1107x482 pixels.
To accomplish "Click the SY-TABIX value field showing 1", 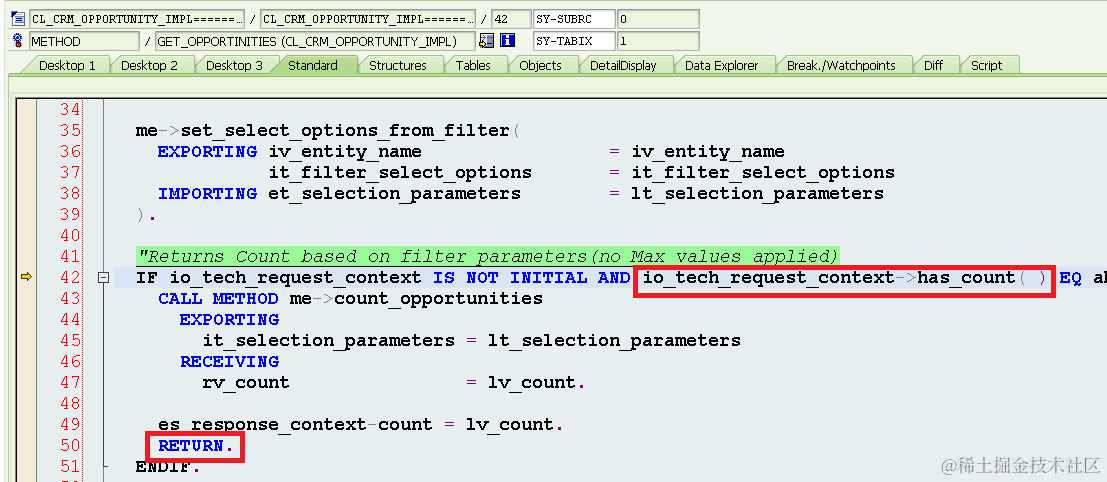I will point(658,41).
